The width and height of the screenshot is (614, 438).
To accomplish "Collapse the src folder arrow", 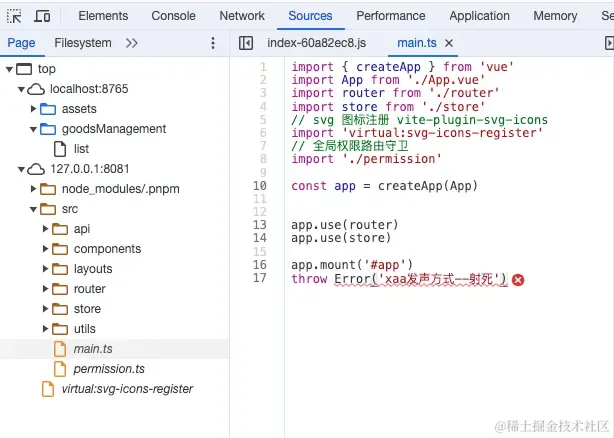I will [33, 209].
